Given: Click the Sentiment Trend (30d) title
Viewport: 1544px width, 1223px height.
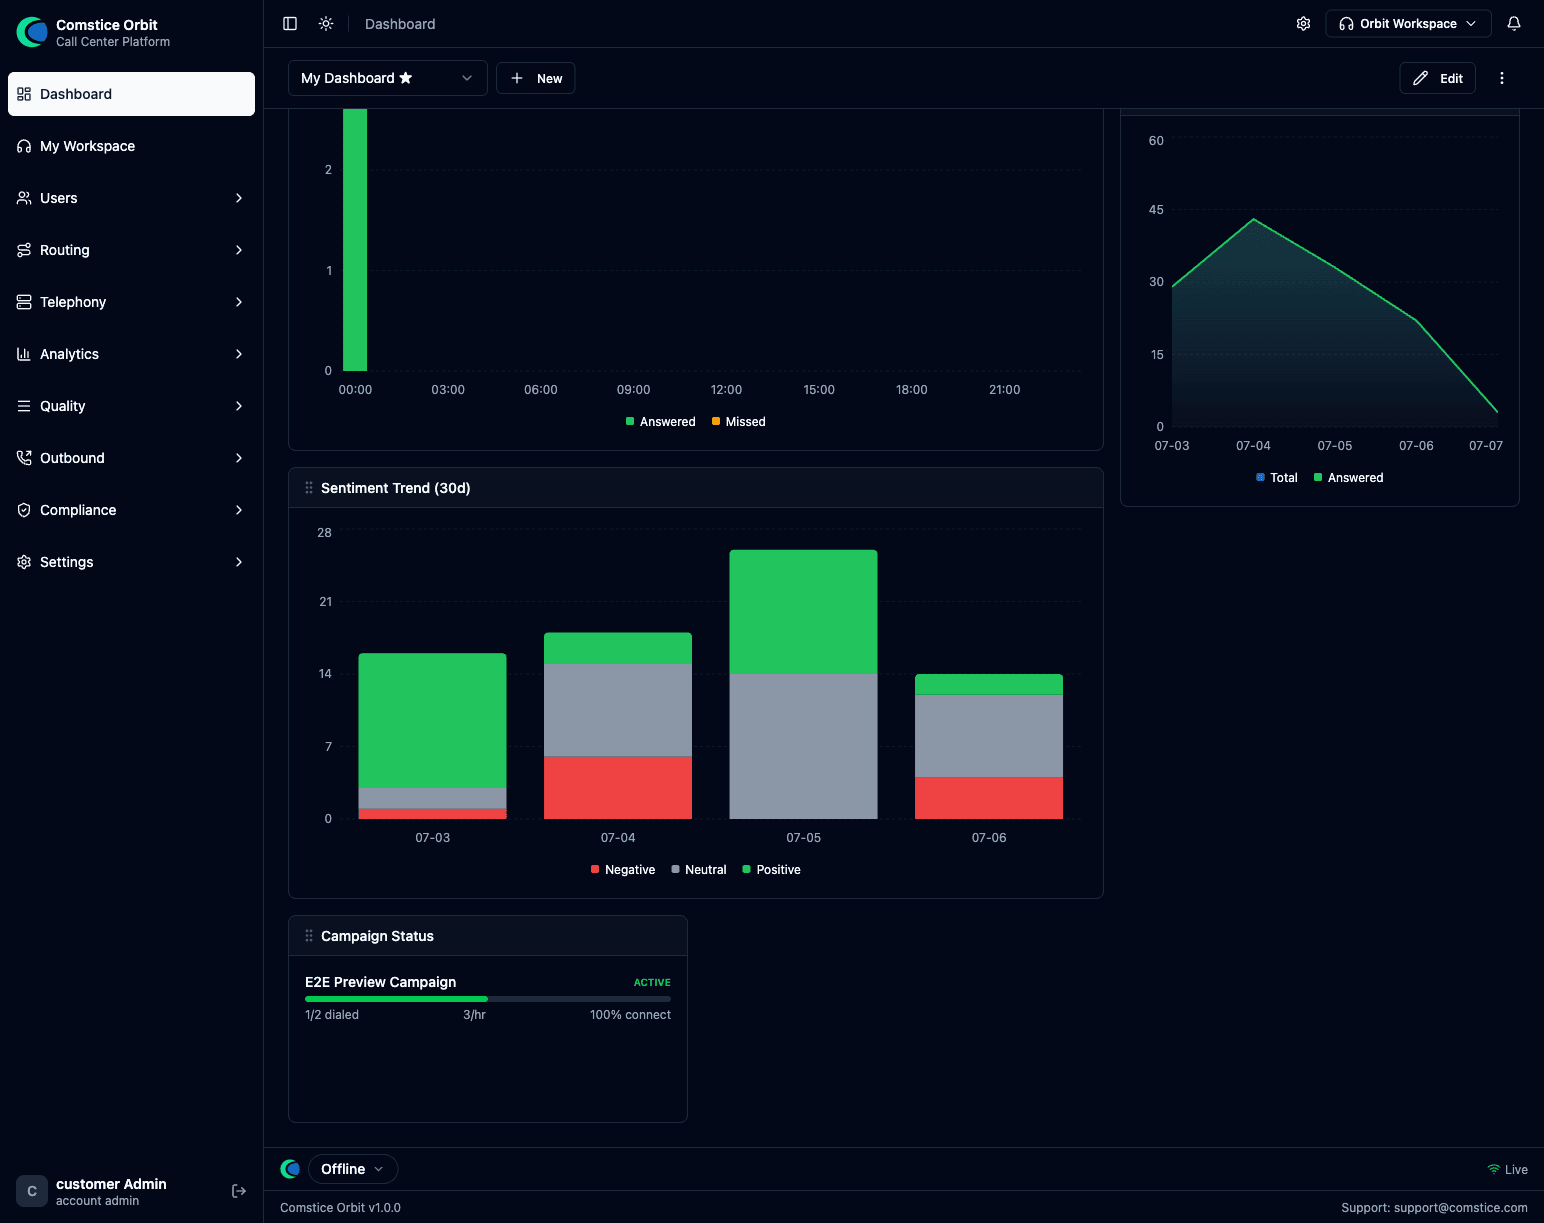Looking at the screenshot, I should pyautogui.click(x=395, y=488).
